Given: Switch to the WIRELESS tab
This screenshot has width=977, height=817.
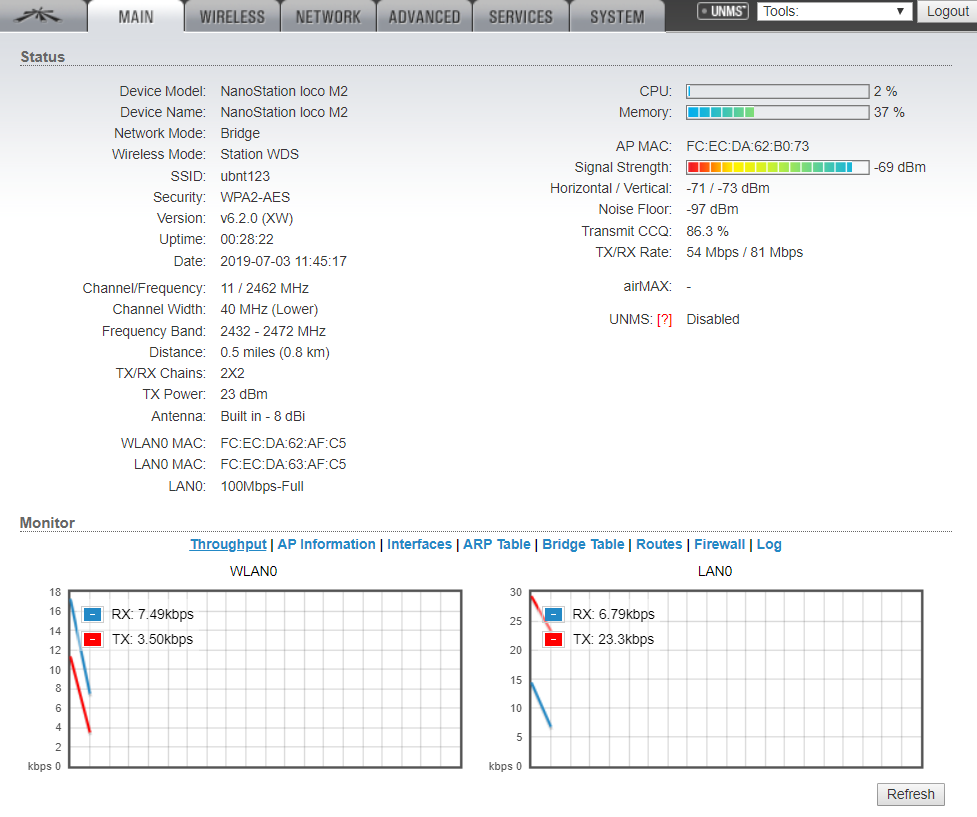Looking at the screenshot, I should [x=232, y=16].
